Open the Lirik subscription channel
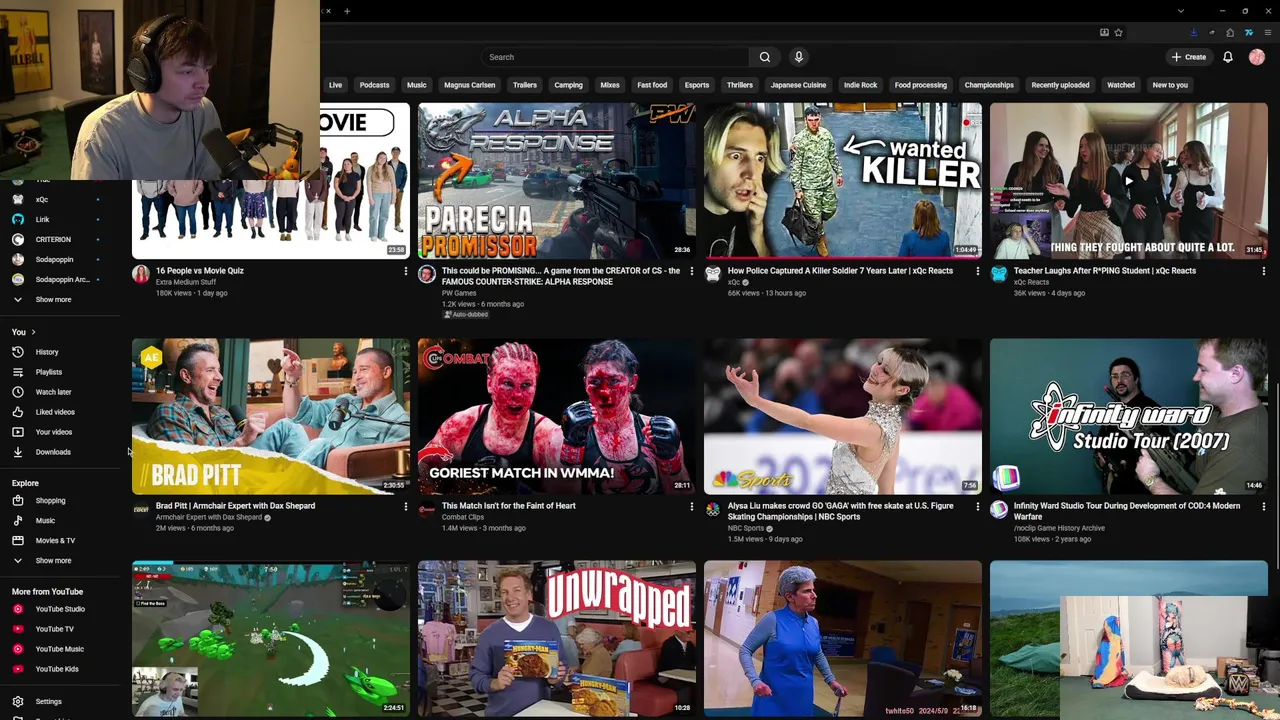Image resolution: width=1280 pixels, height=720 pixels. click(42, 219)
